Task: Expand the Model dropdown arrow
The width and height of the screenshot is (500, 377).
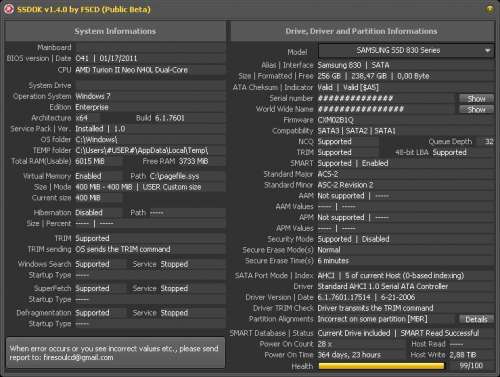Action: coord(487,51)
